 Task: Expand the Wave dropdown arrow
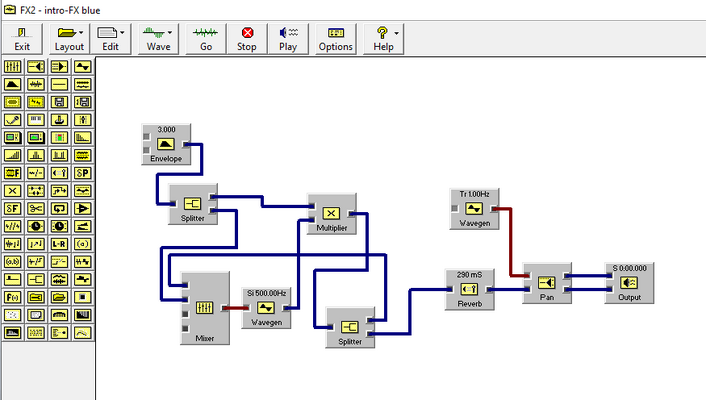(x=170, y=32)
